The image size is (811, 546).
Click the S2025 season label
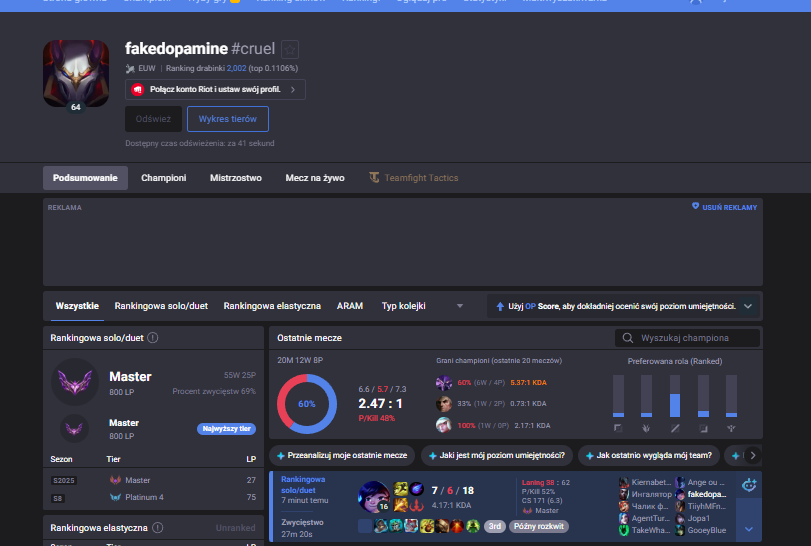tap(64, 480)
